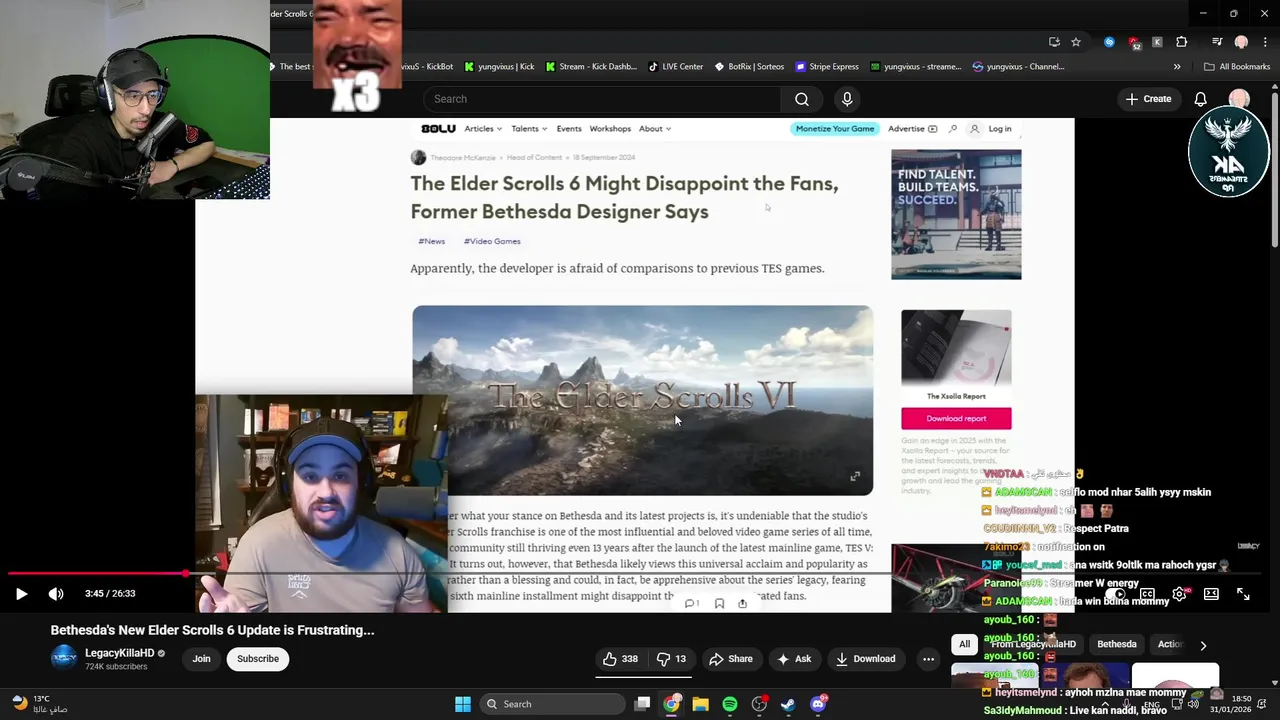The height and width of the screenshot is (720, 1280).
Task: Join the LegacyKillaHD channel membership
Action: (201, 659)
